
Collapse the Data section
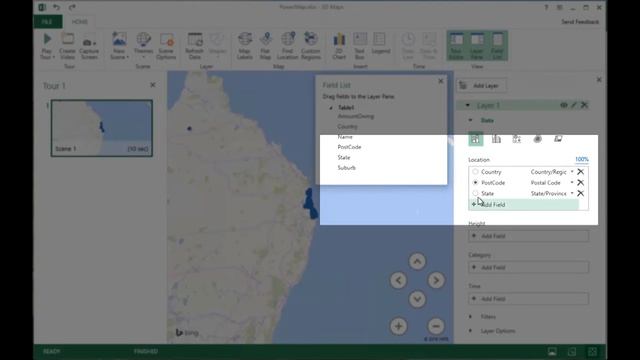471,120
